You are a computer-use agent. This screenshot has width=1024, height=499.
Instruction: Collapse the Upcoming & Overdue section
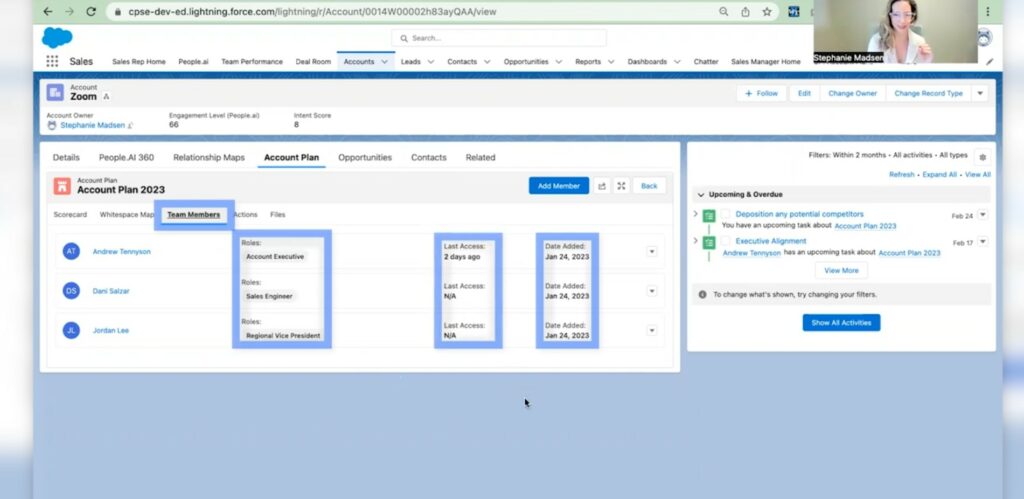[701, 195]
